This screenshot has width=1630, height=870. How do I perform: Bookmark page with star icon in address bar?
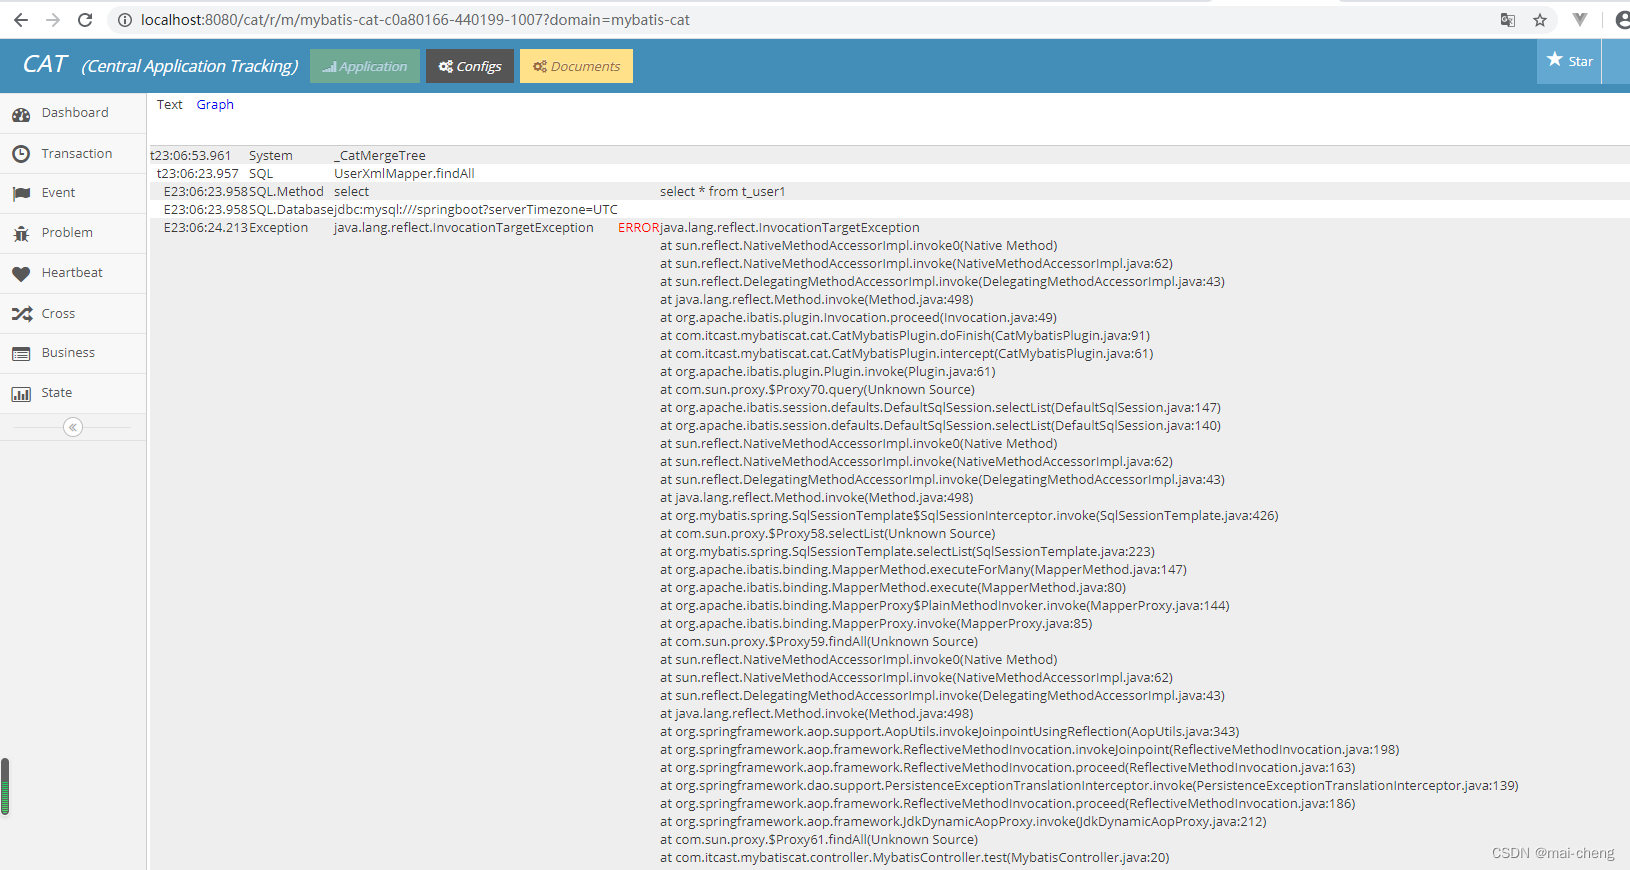pyautogui.click(x=1540, y=20)
